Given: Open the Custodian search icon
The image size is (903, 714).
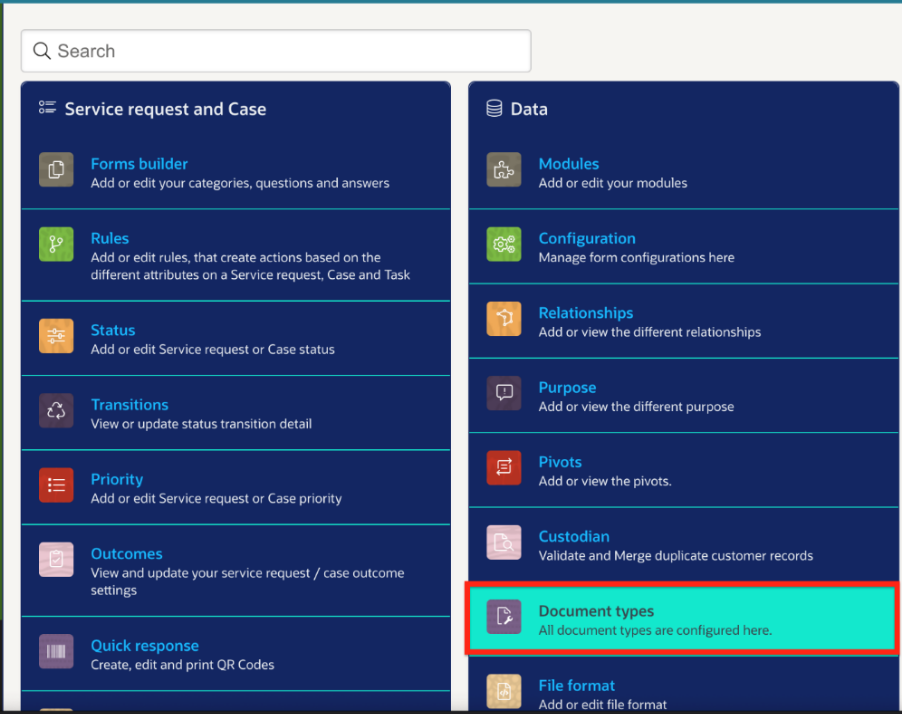Looking at the screenshot, I should click(504, 542).
